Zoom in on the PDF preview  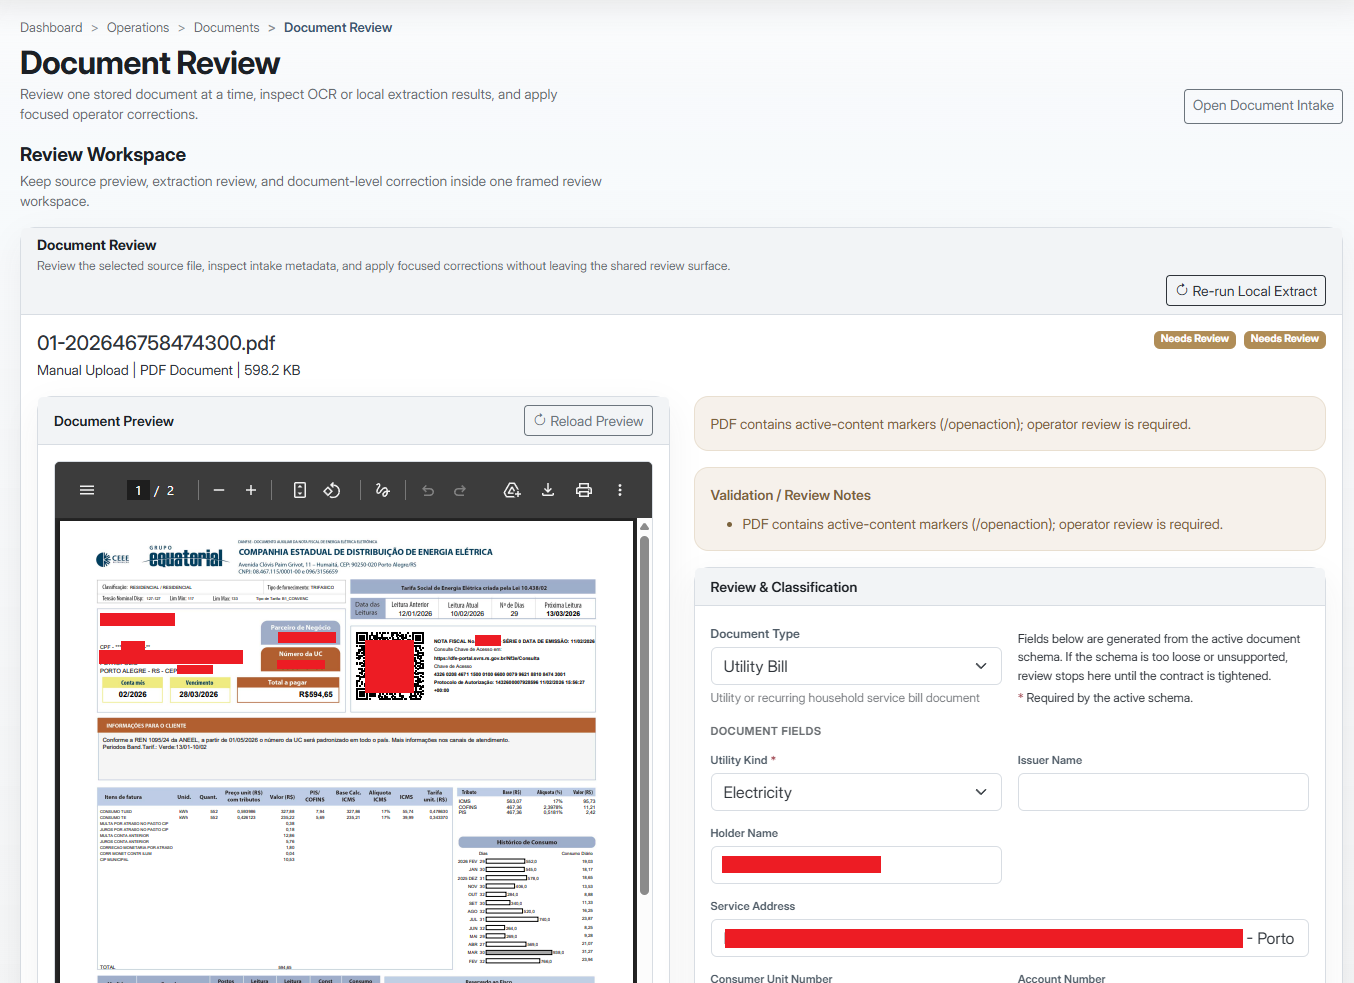[251, 490]
